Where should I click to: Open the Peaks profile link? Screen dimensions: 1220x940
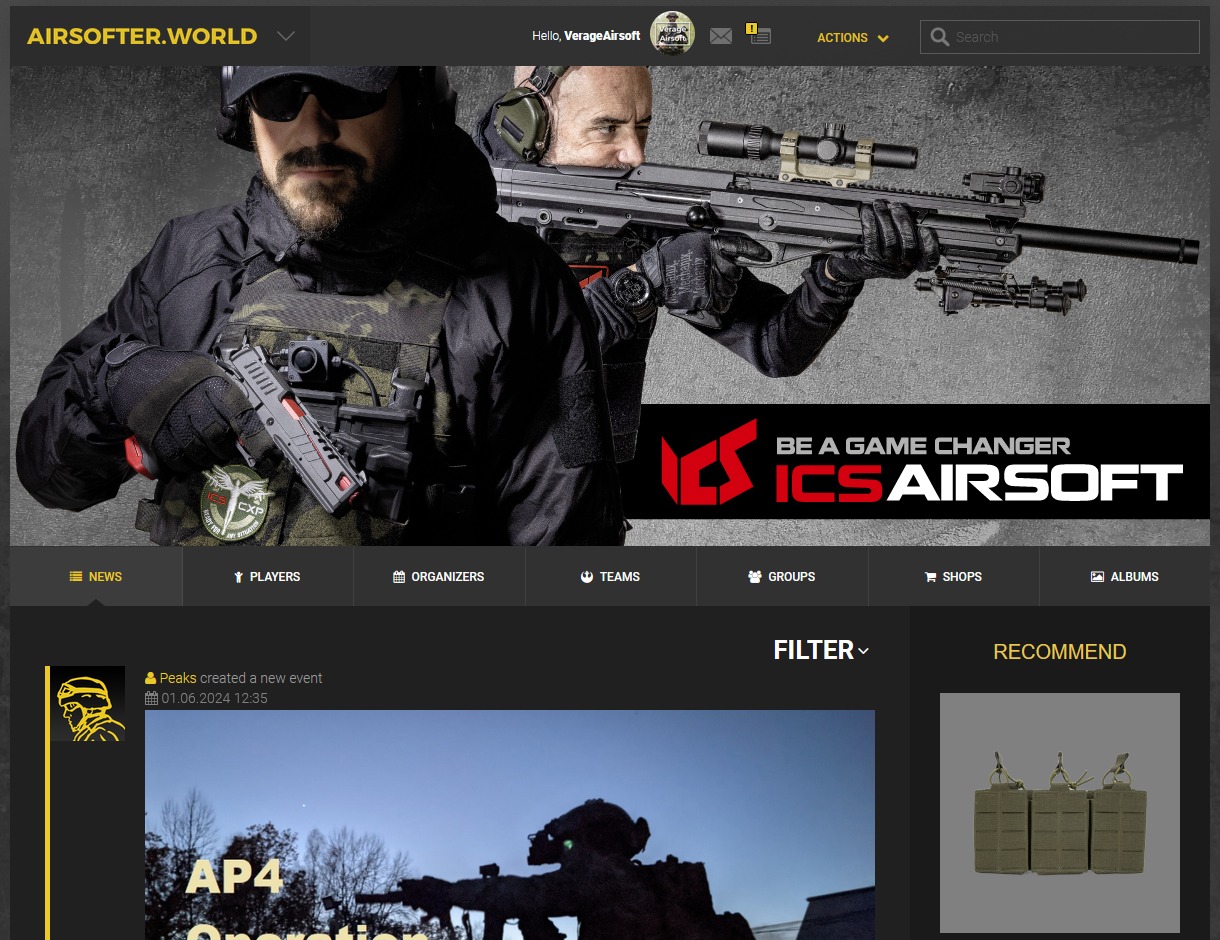tap(178, 678)
